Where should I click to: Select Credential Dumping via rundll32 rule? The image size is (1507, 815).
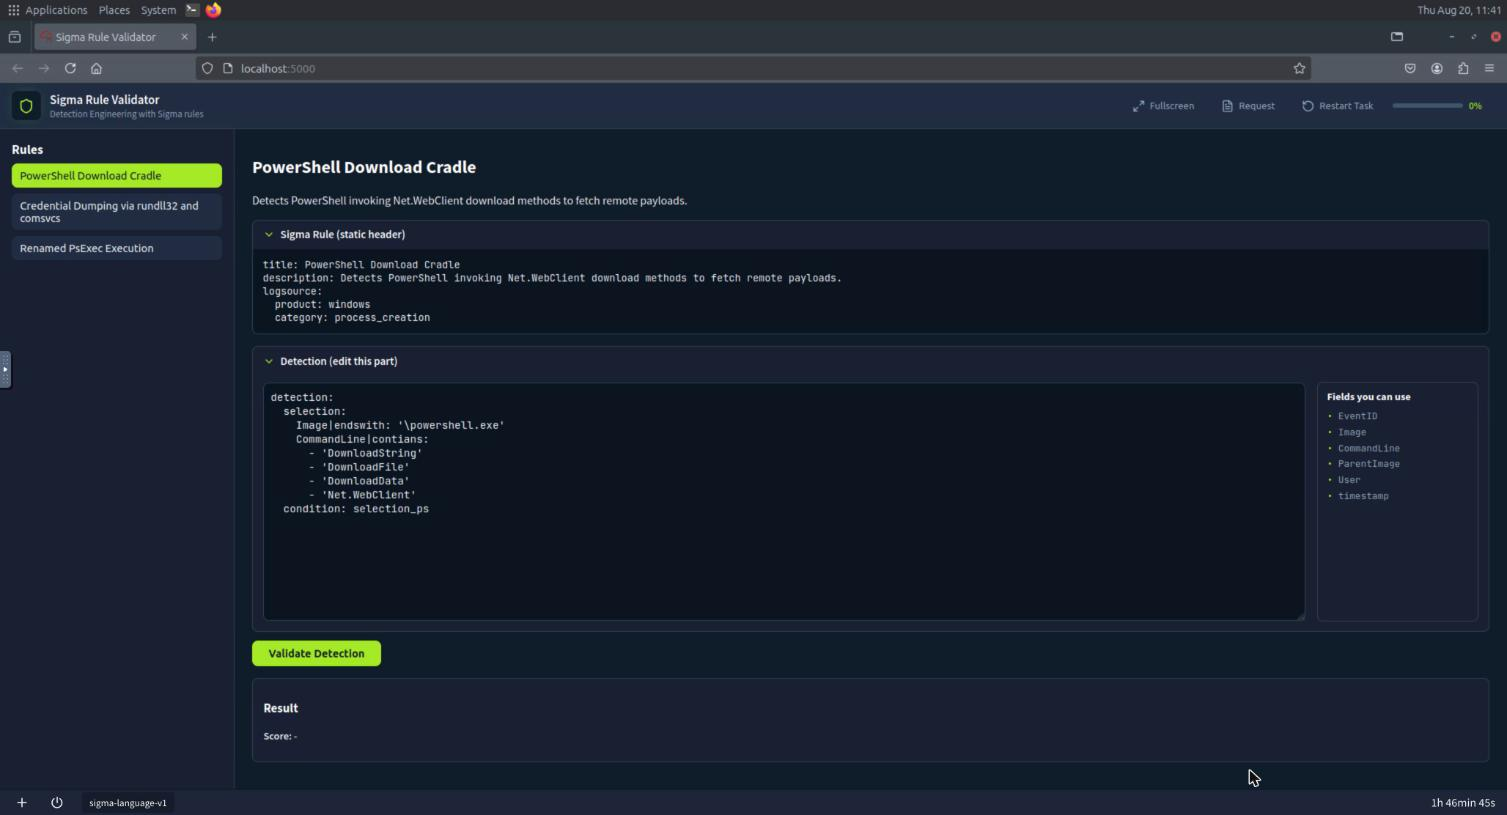(x=117, y=212)
